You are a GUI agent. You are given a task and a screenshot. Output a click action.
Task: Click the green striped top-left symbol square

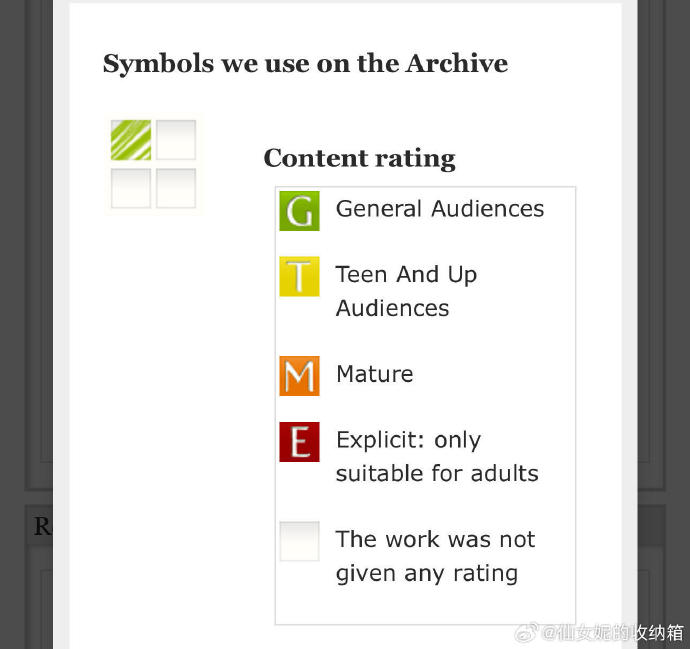coord(131,140)
